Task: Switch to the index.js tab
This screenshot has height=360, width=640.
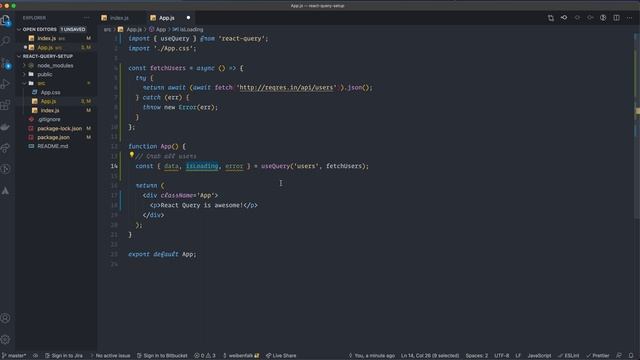Action: pos(120,18)
